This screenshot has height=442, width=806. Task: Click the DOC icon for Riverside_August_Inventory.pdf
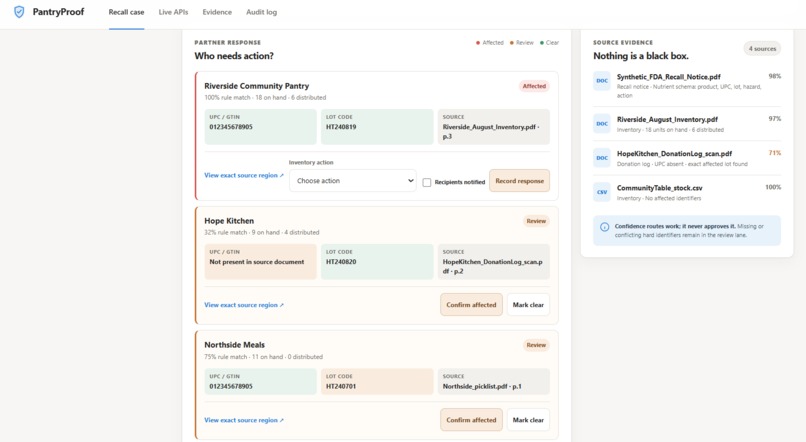(602, 124)
